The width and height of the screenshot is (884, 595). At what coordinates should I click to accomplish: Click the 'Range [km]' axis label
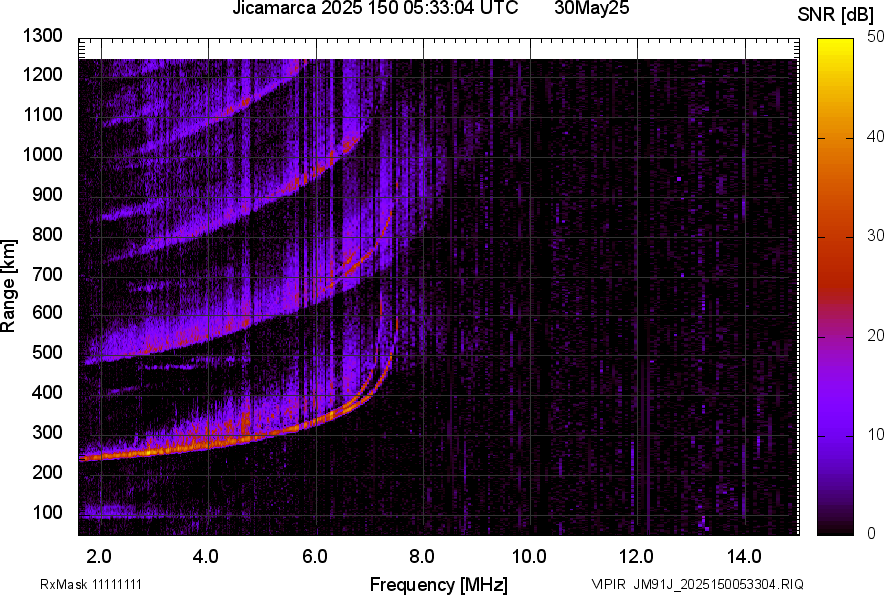8,286
